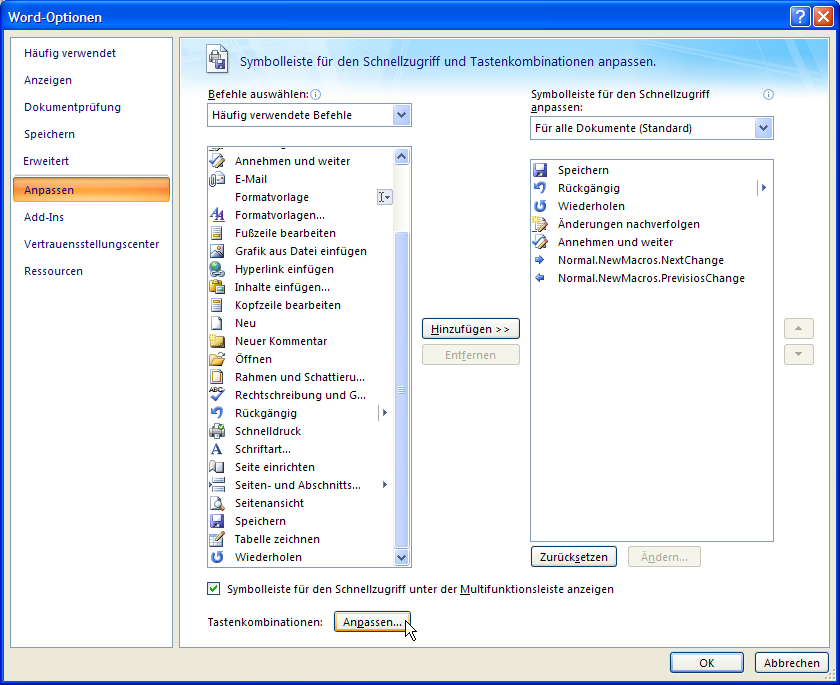The image size is (840, 685).
Task: Click the Inhalte einfügen clipboard icon
Action: 217,287
